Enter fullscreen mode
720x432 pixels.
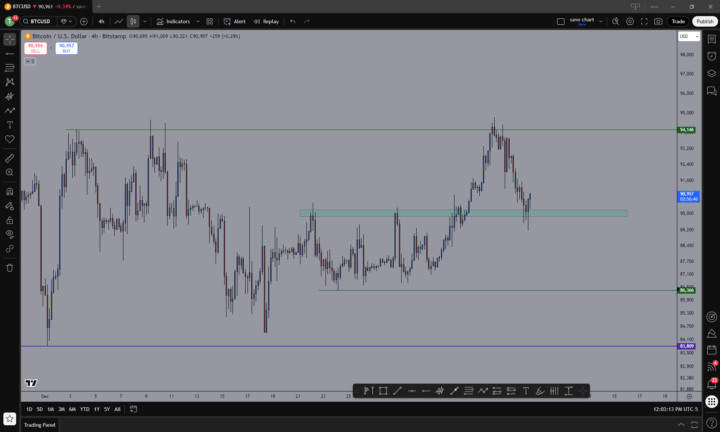644,22
